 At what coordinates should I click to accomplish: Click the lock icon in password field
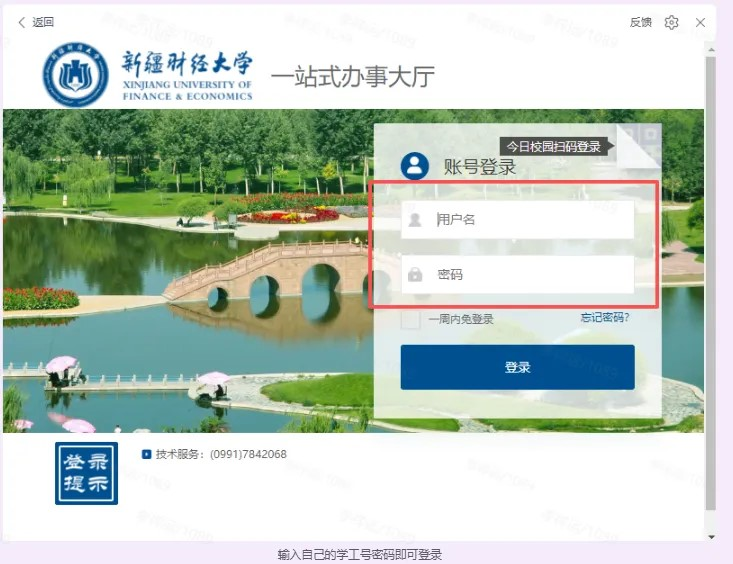tap(415, 275)
